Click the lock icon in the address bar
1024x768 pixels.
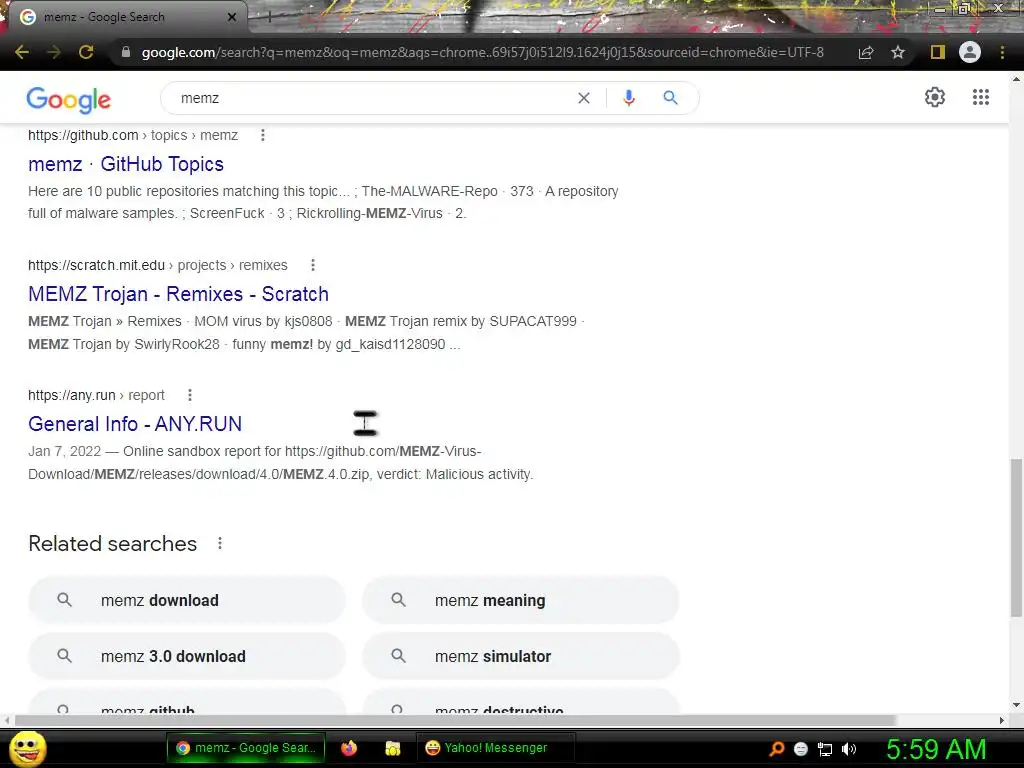coord(126,52)
